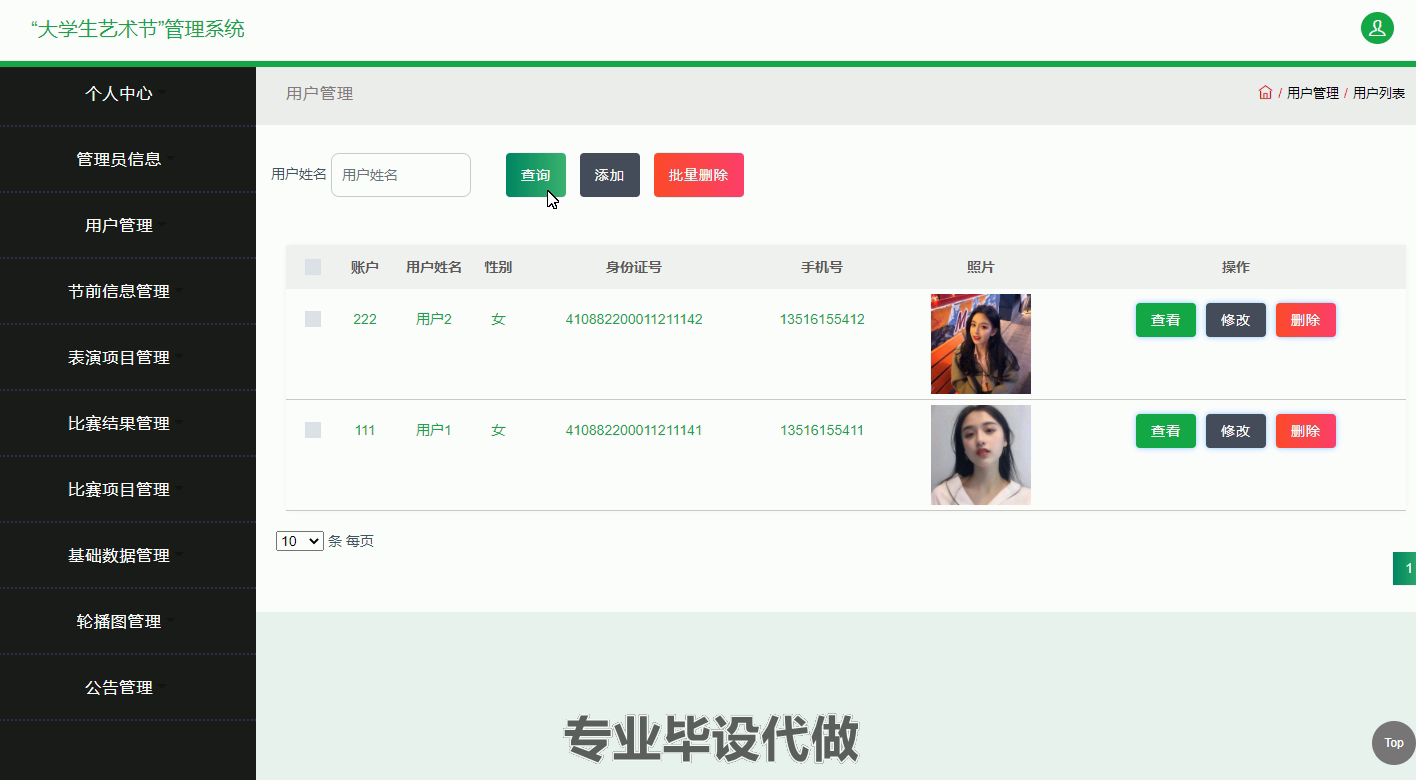
Task: Select the 用户姓名 column header
Action: click(x=434, y=267)
